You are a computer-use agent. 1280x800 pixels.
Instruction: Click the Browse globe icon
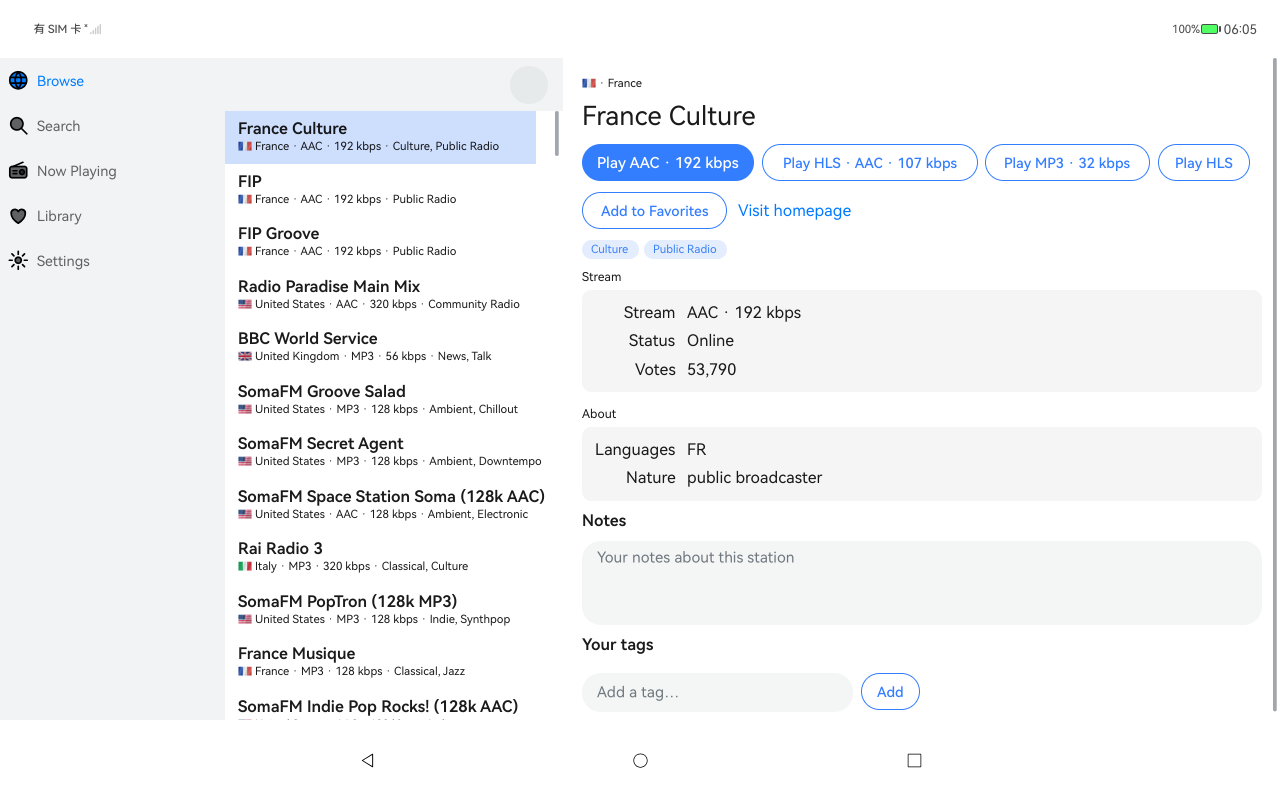pyautogui.click(x=18, y=81)
